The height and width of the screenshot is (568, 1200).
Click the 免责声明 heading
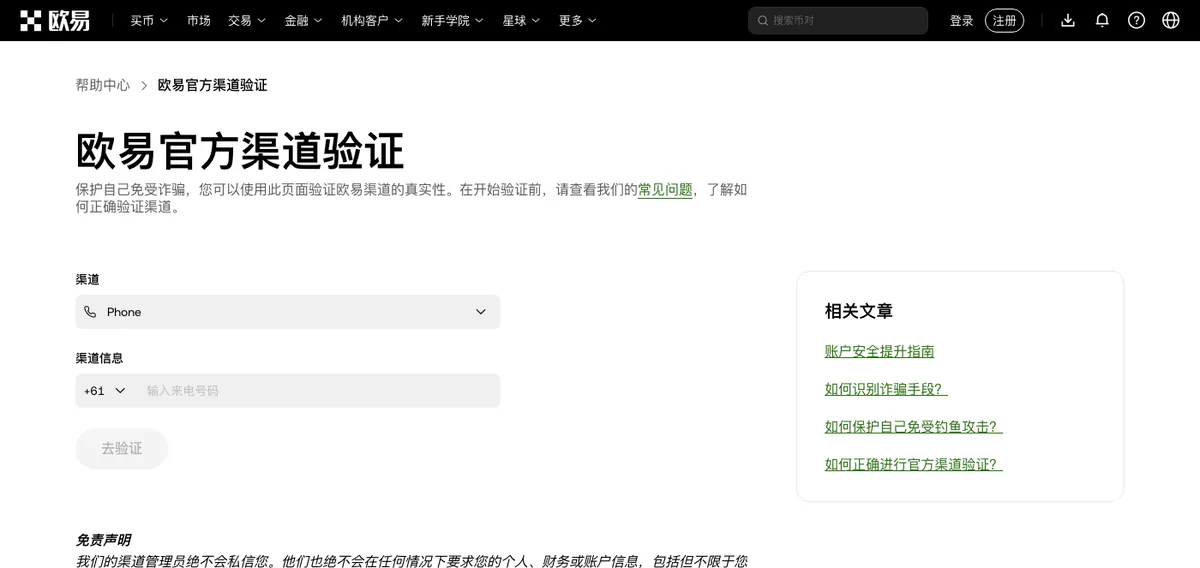coord(104,540)
